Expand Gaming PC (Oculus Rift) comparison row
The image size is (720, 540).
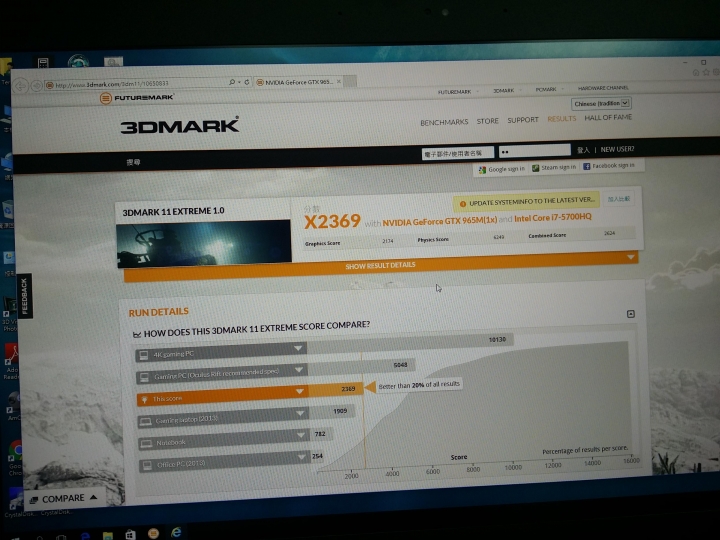(222, 374)
